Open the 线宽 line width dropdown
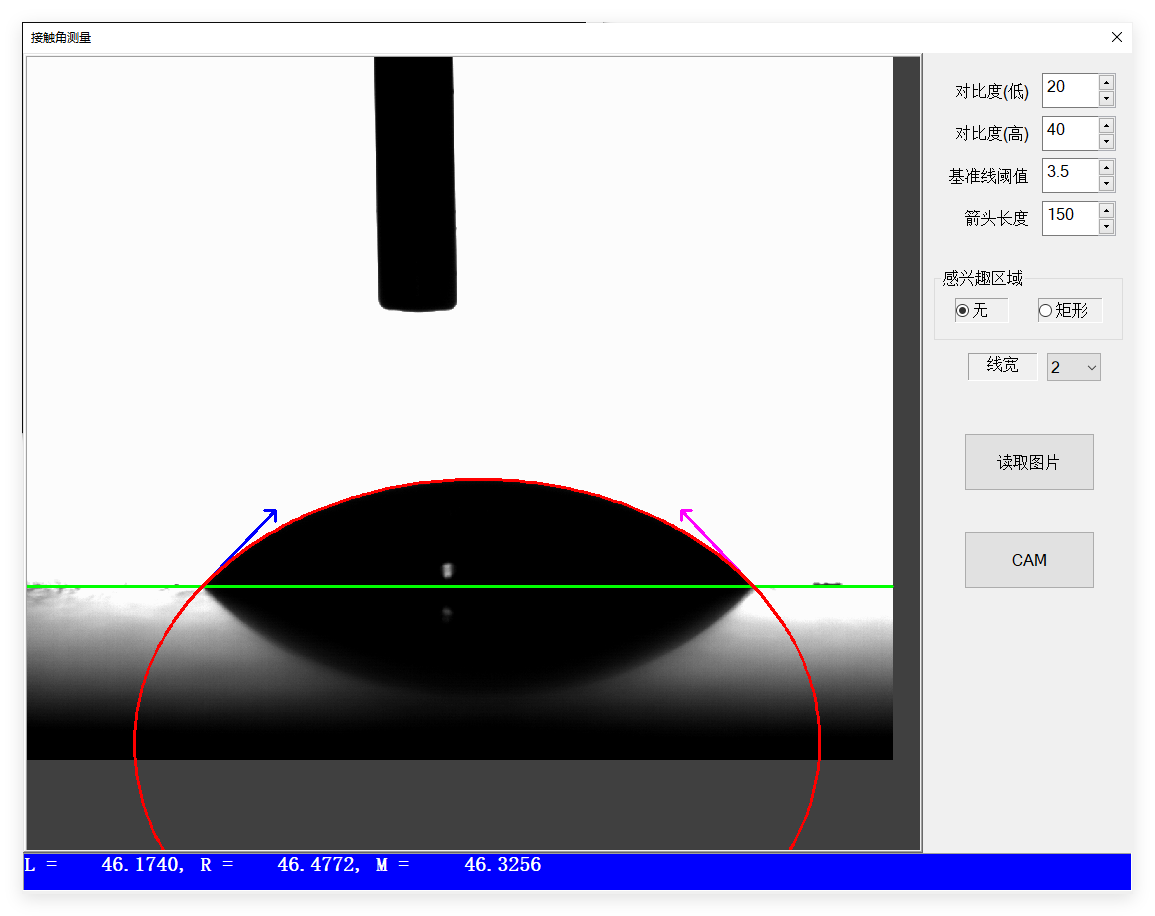The image size is (1155, 916). [1073, 368]
